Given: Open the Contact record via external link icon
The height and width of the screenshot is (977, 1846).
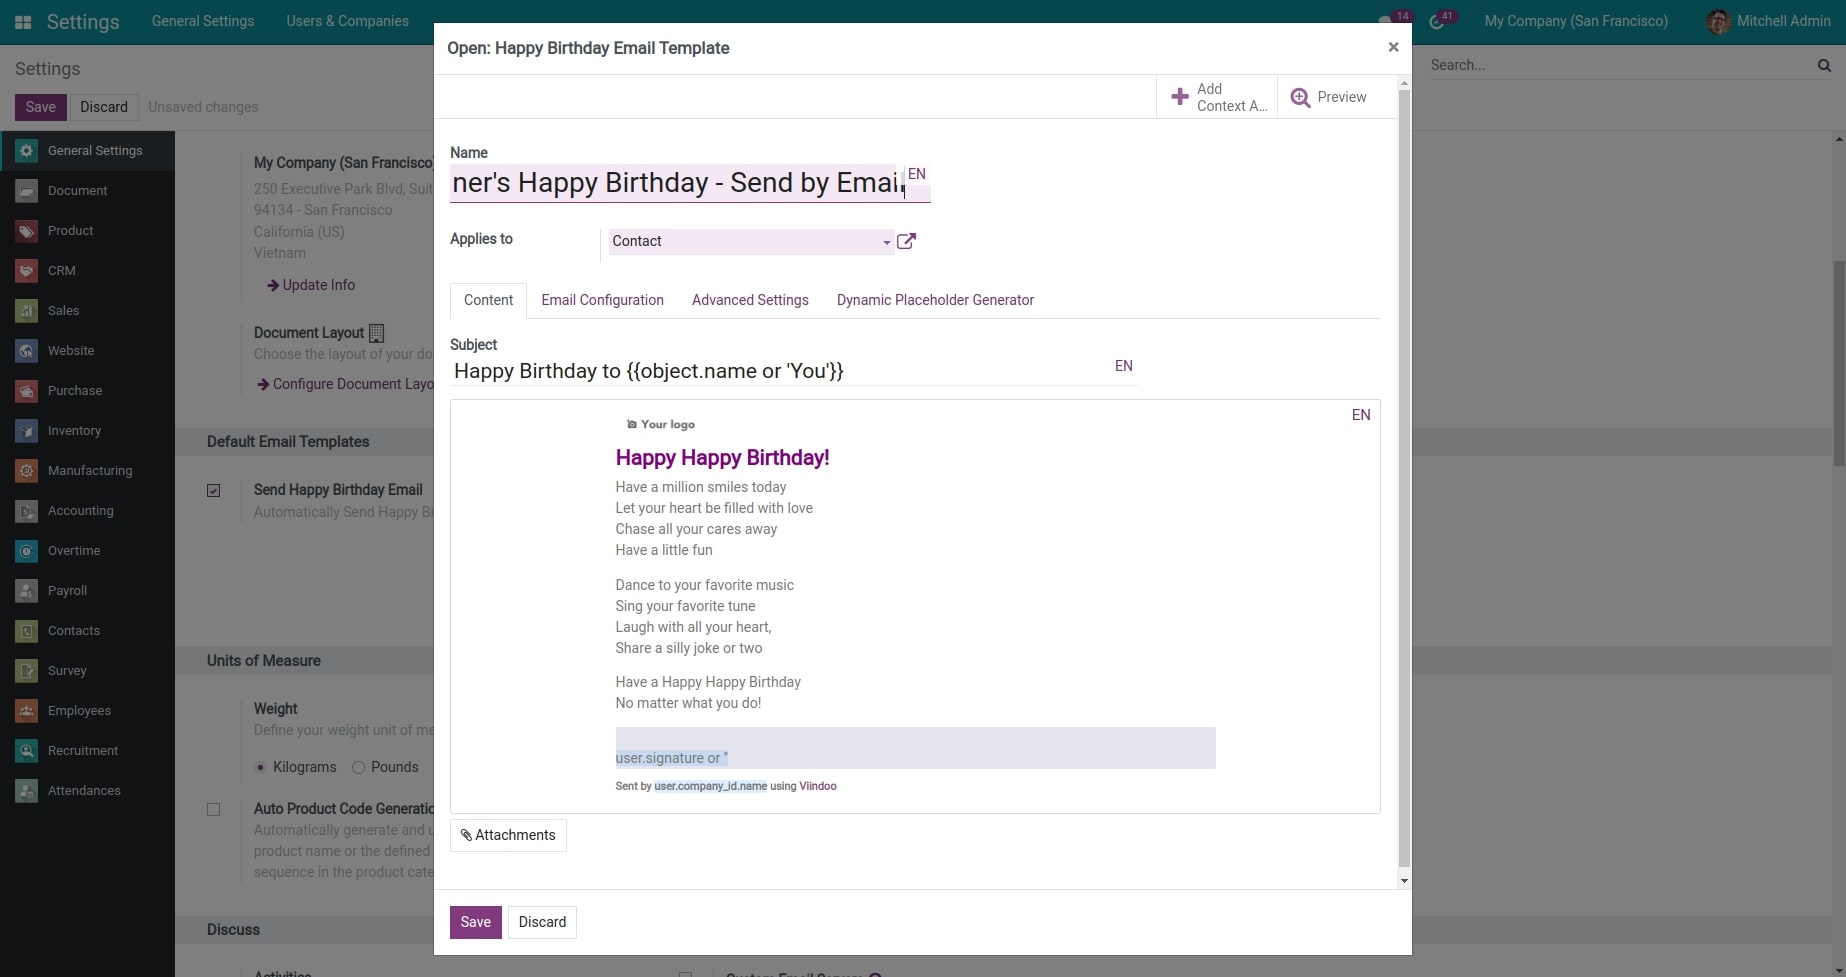Looking at the screenshot, I should coord(906,241).
